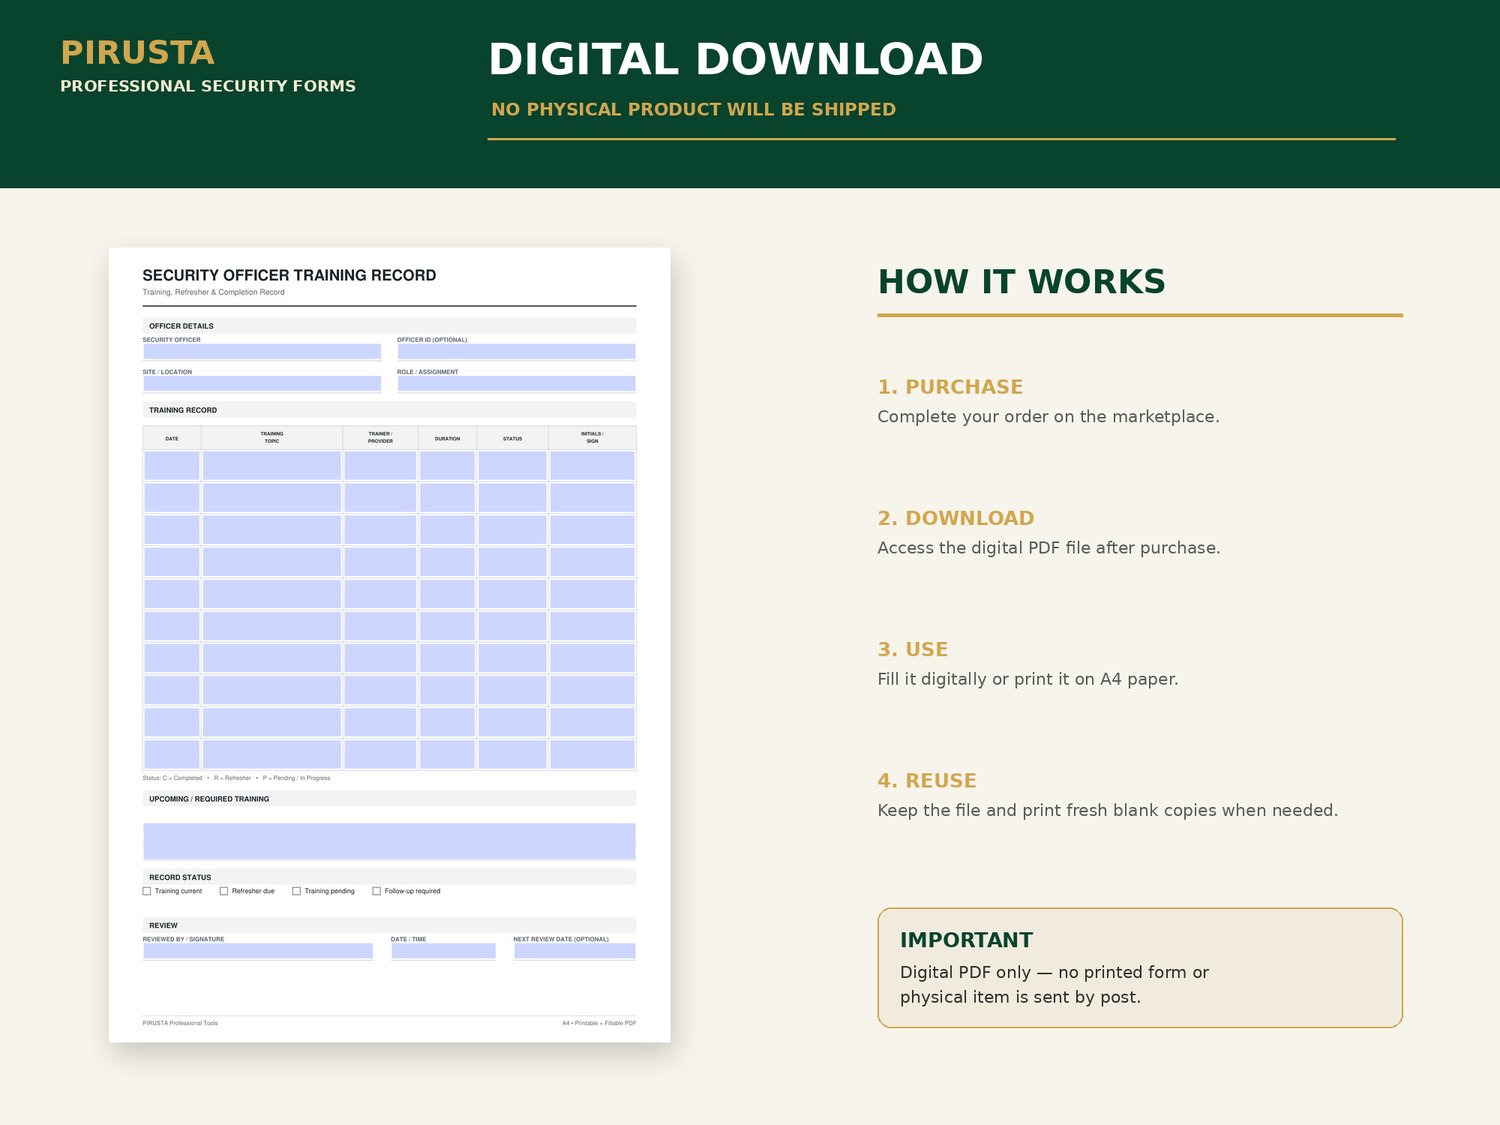The width and height of the screenshot is (1500, 1125).
Task: Click the Security Officer input field
Action: coord(262,352)
